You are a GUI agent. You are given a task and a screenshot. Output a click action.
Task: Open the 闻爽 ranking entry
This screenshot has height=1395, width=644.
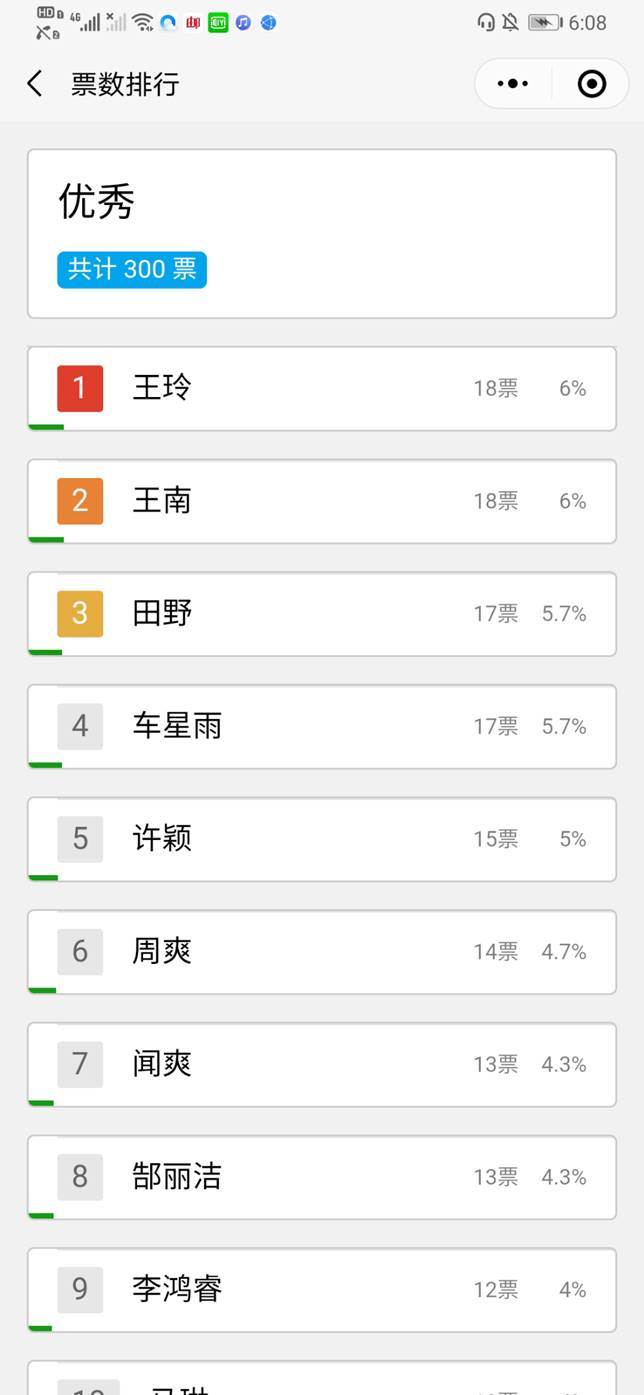tap(322, 1065)
